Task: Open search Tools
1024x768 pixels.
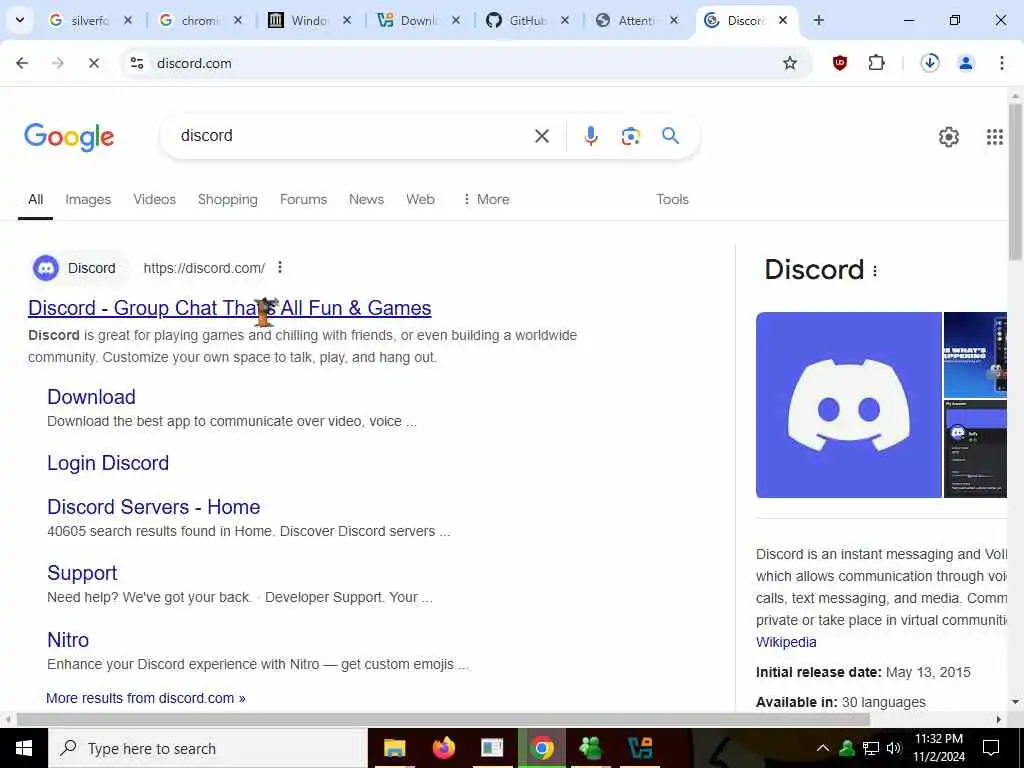Action: point(673,199)
